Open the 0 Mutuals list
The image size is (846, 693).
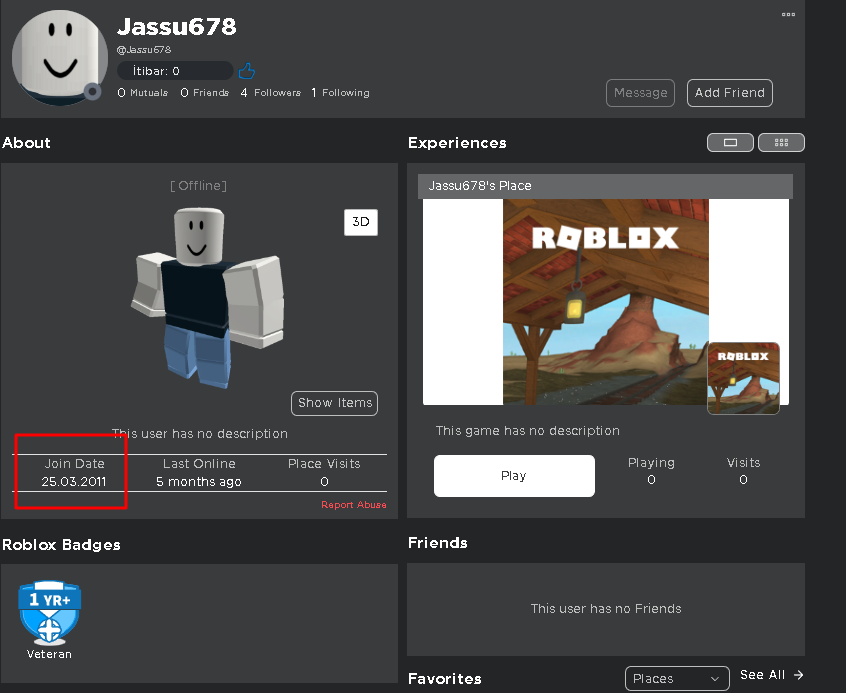point(142,93)
